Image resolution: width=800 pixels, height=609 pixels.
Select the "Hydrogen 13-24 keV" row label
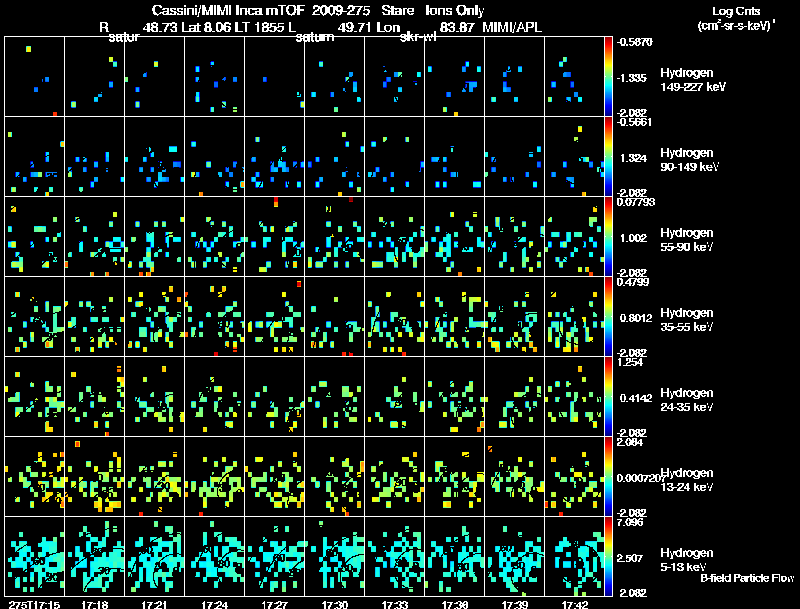(x=686, y=480)
